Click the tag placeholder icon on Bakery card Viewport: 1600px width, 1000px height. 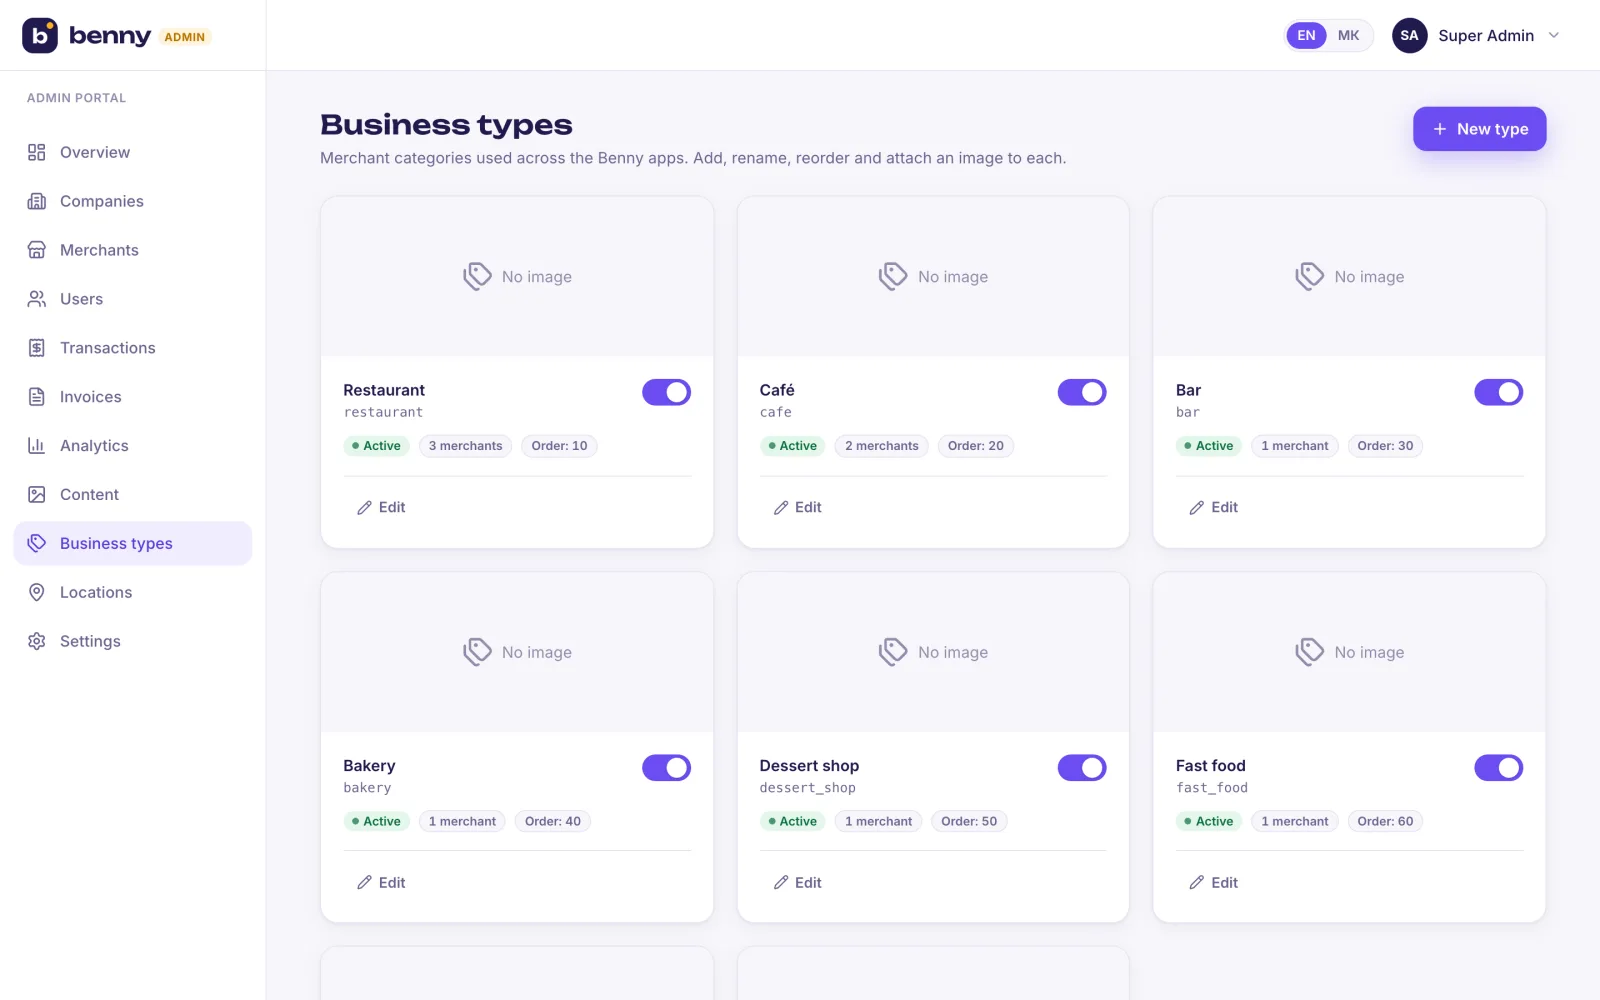477,652
